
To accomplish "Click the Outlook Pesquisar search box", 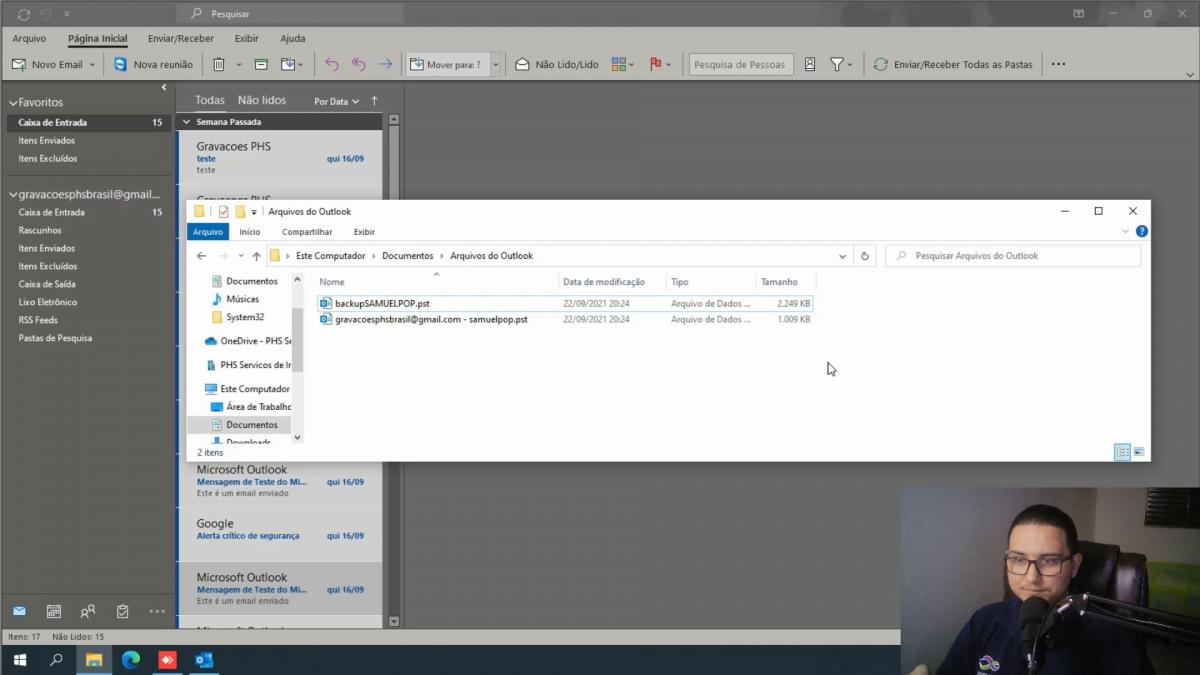I will click(291, 14).
